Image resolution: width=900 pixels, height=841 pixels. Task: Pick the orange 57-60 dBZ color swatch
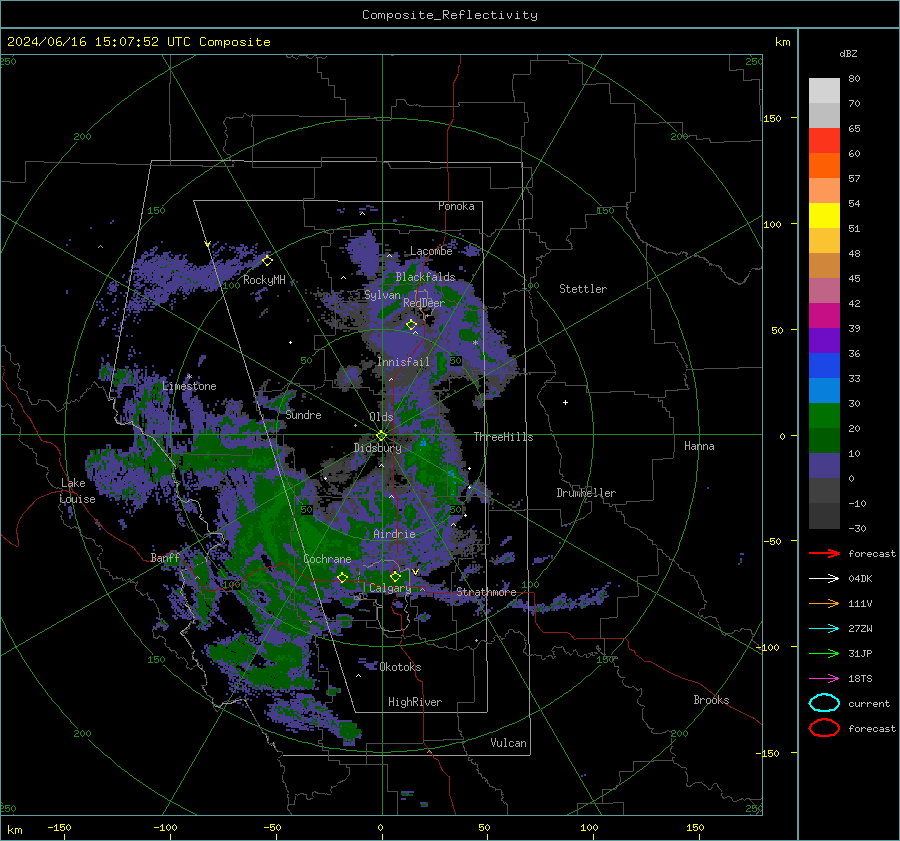pyautogui.click(x=824, y=166)
